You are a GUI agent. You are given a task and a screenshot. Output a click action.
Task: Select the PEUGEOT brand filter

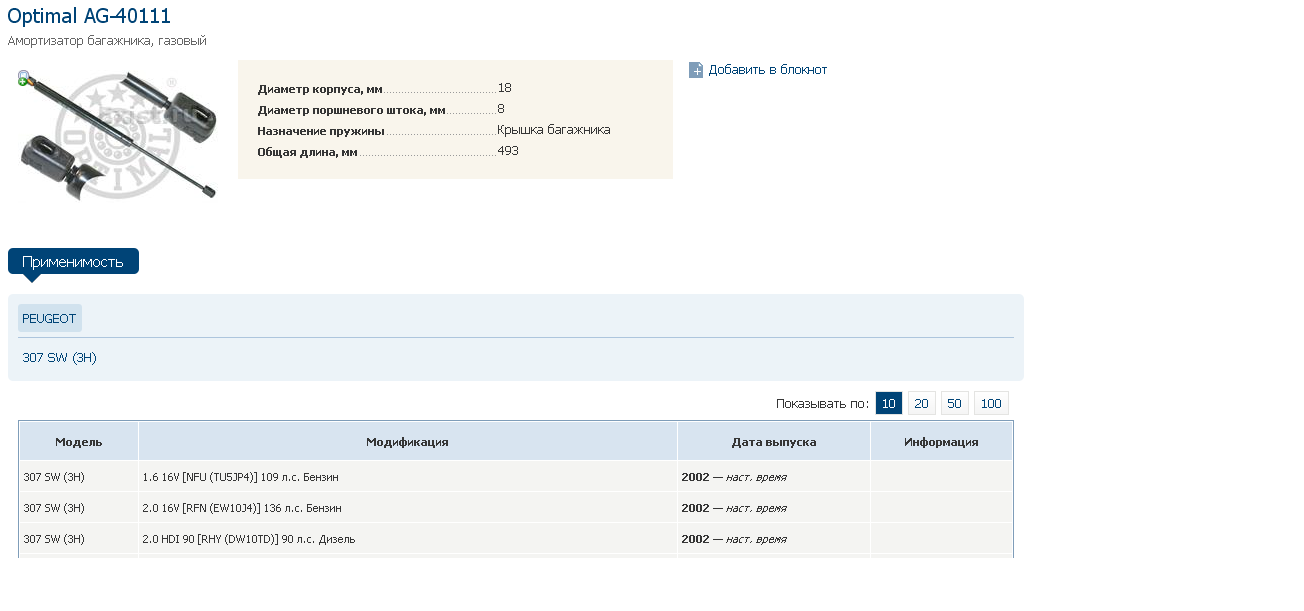[x=49, y=319]
